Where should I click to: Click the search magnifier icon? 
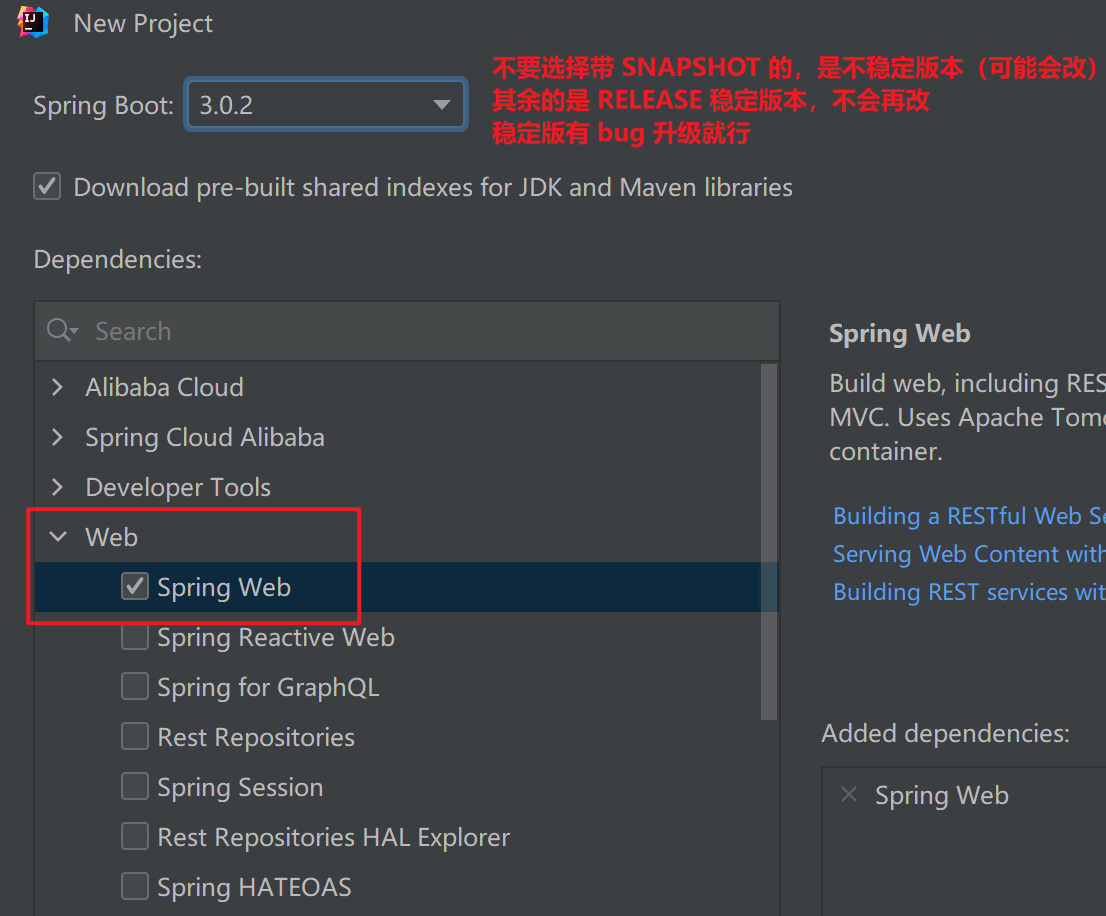pos(61,330)
